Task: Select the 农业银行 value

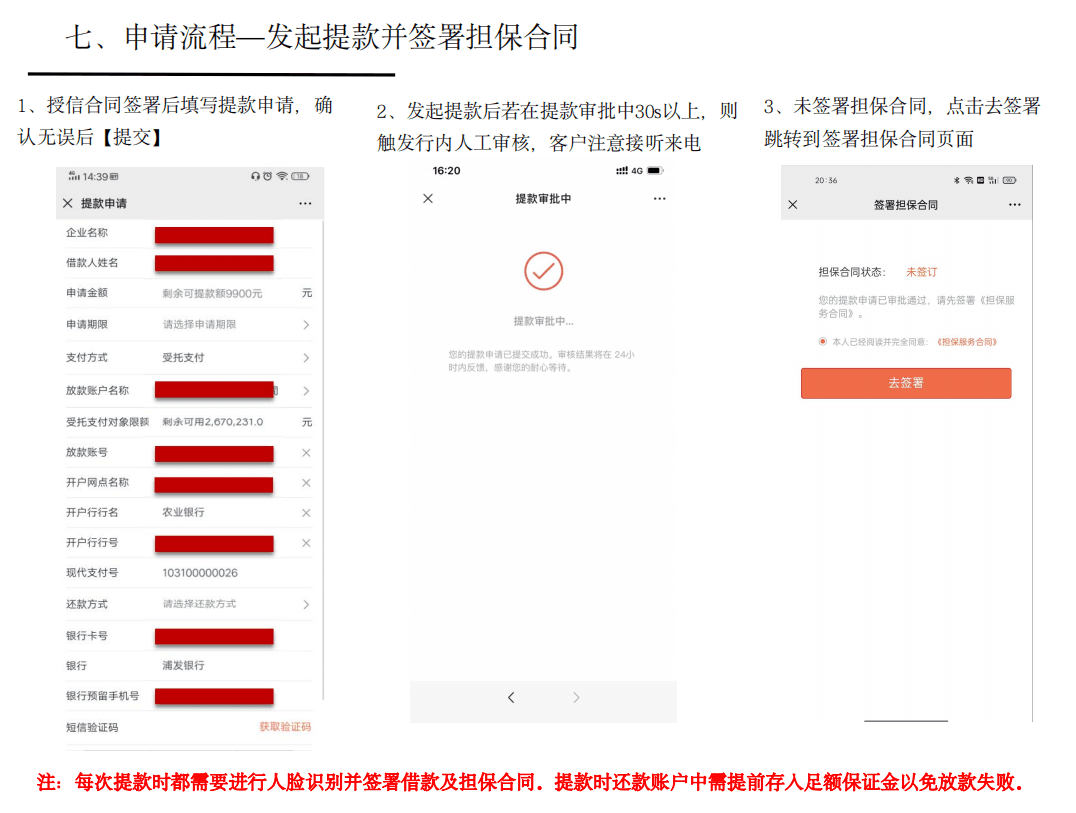Action: point(183,512)
